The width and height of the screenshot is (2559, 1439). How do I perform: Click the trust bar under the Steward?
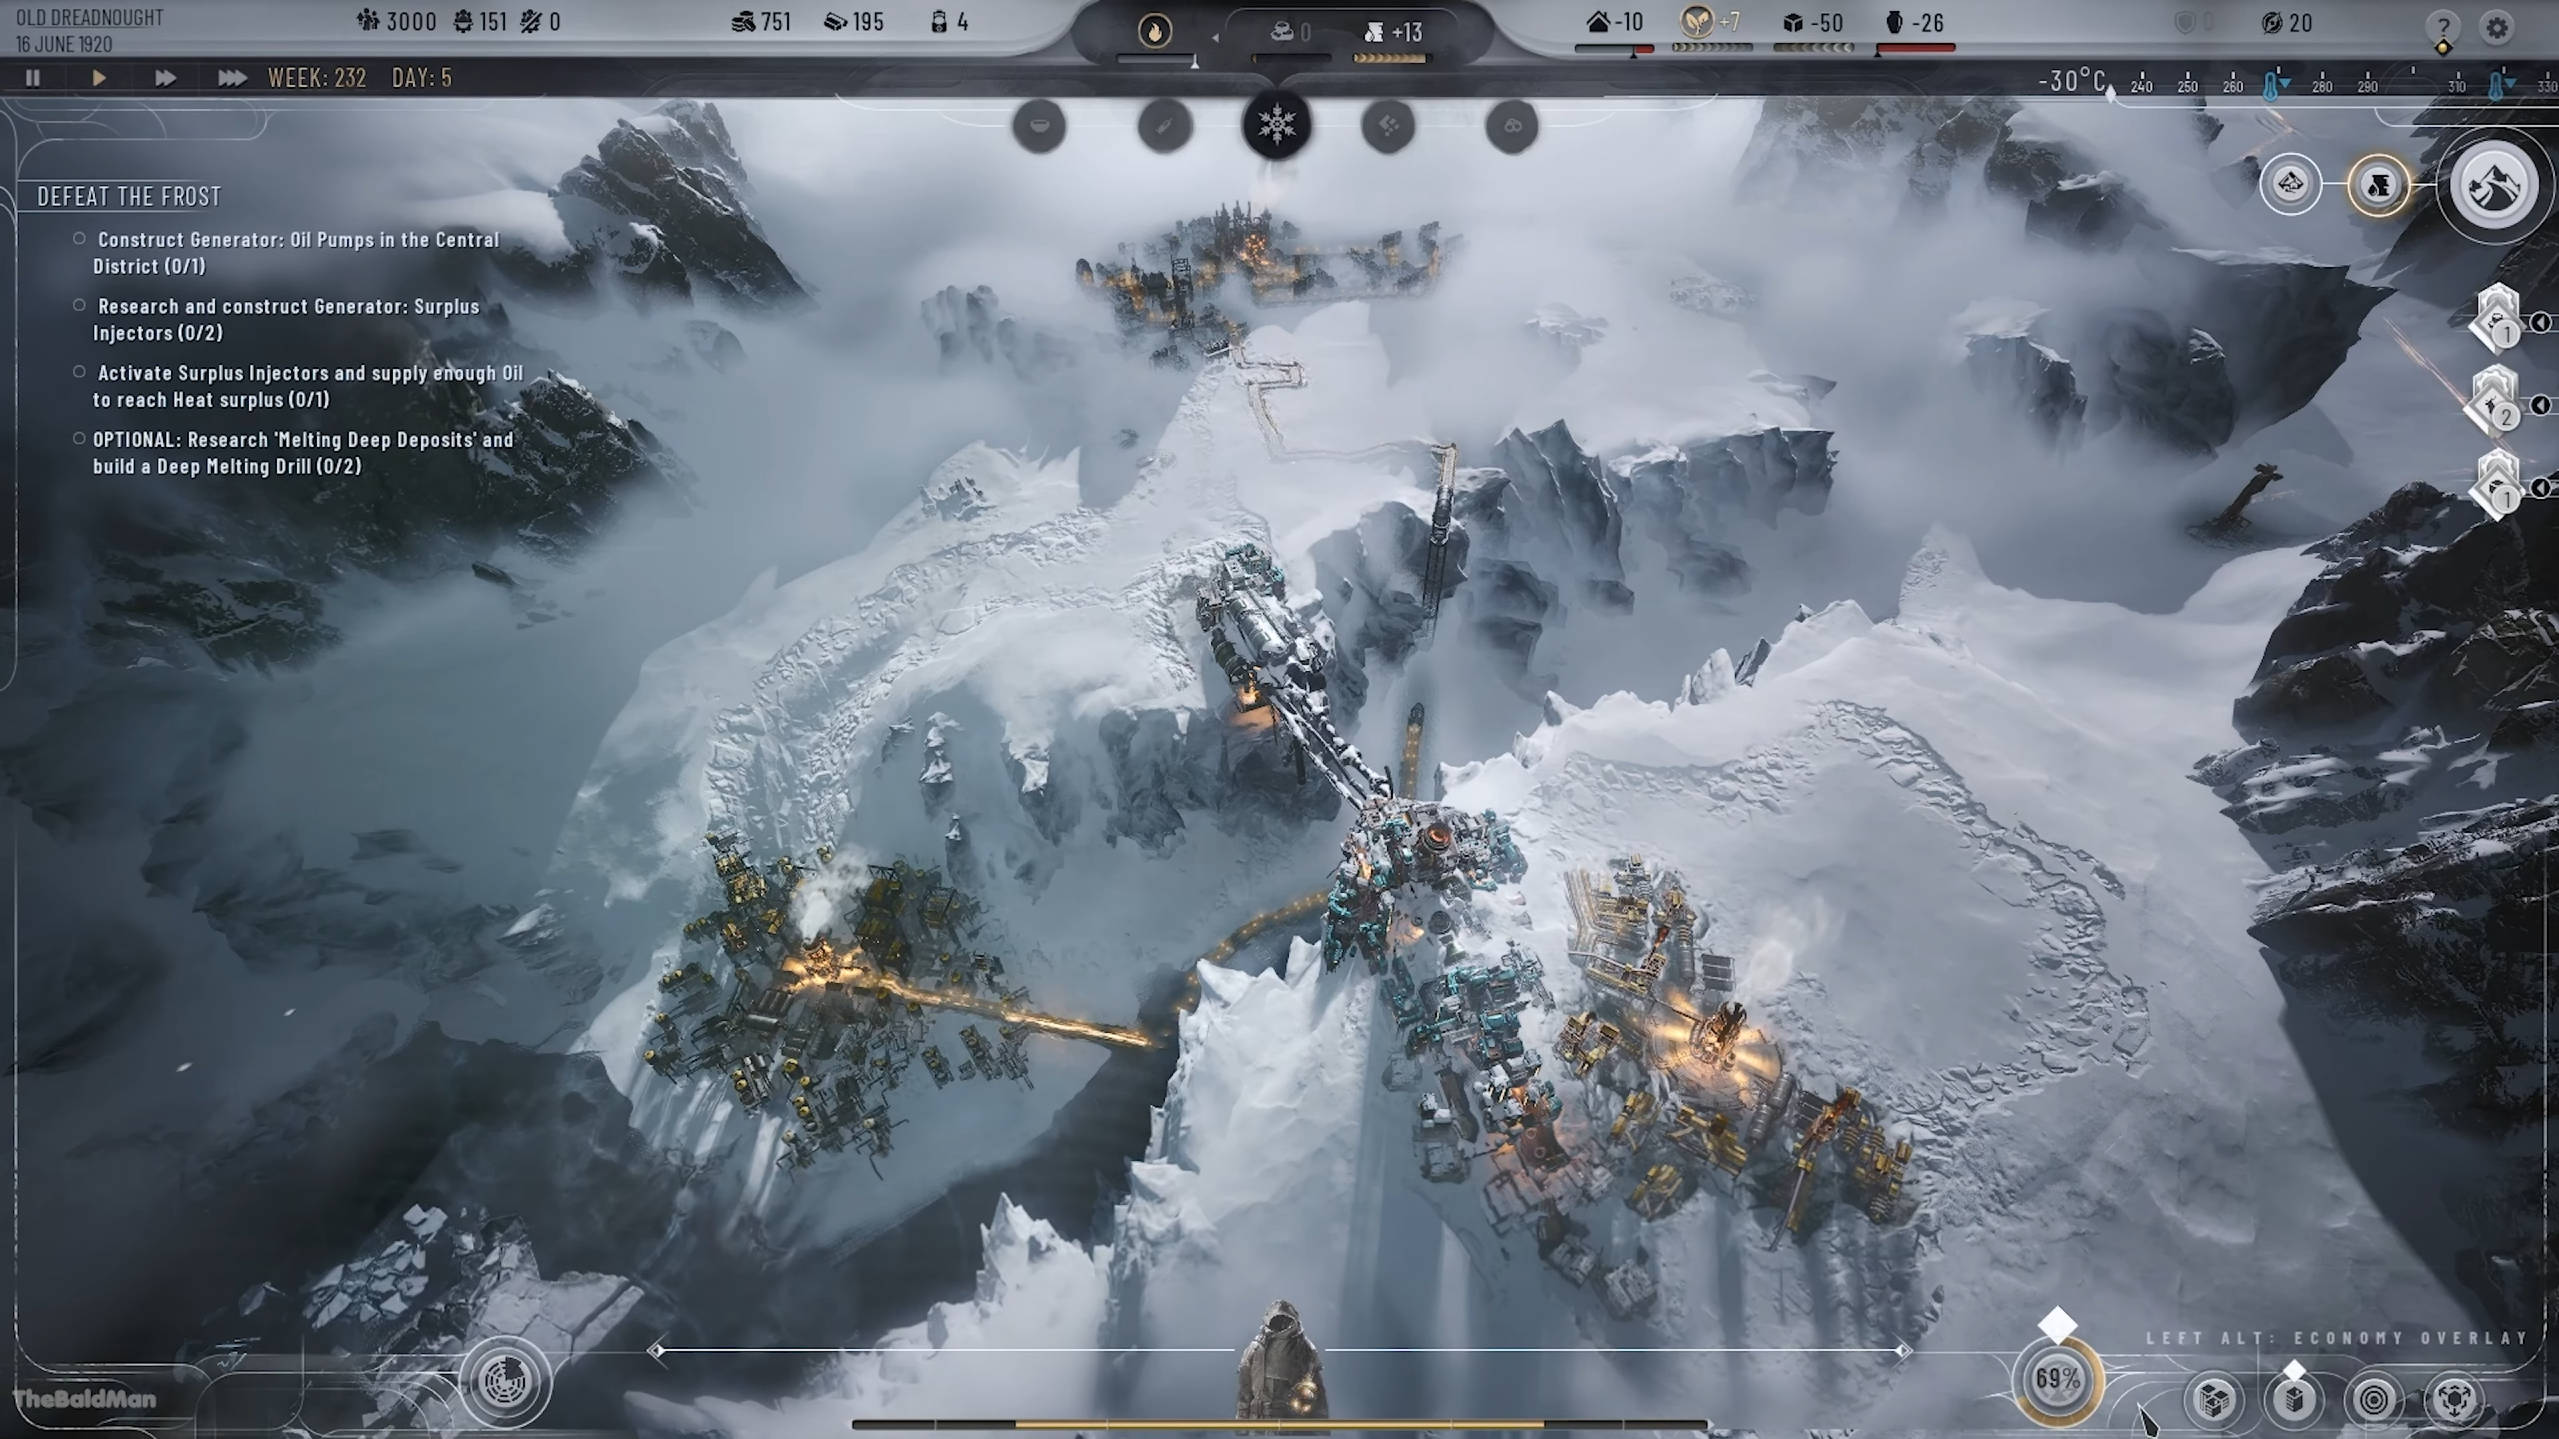pos(1280,1423)
